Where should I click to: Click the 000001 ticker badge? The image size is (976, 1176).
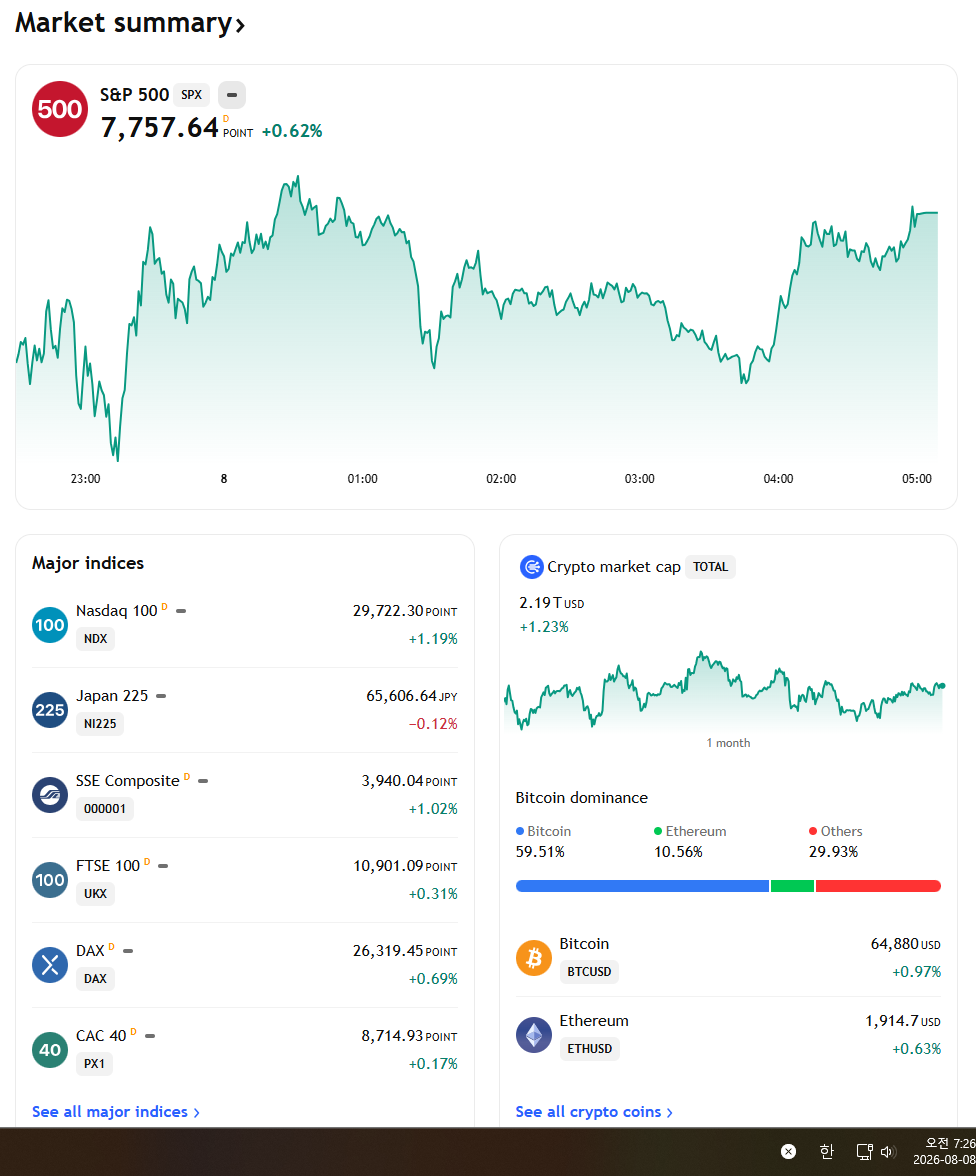(105, 808)
